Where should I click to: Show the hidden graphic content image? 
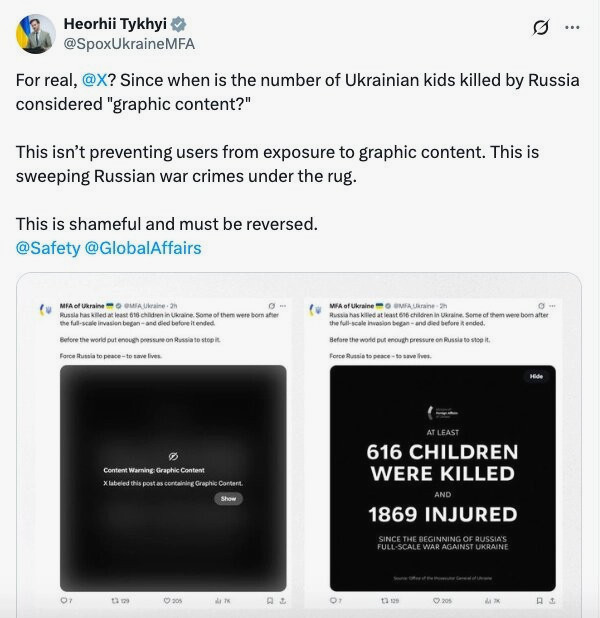228,499
